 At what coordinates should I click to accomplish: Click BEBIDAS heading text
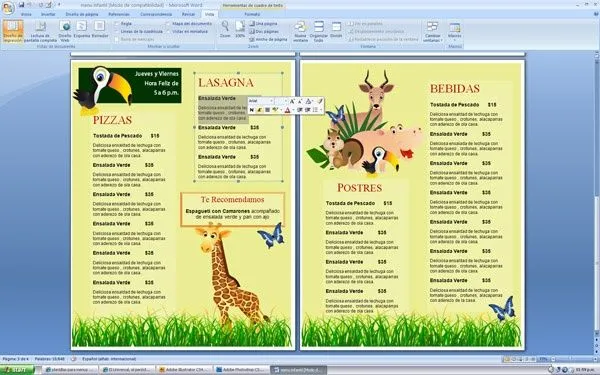pos(455,88)
